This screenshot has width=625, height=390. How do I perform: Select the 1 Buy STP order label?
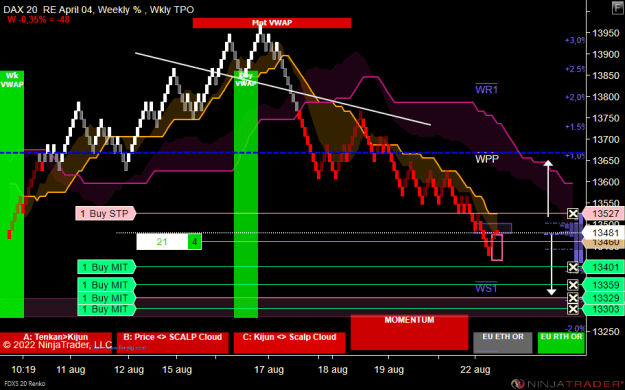pyautogui.click(x=106, y=214)
